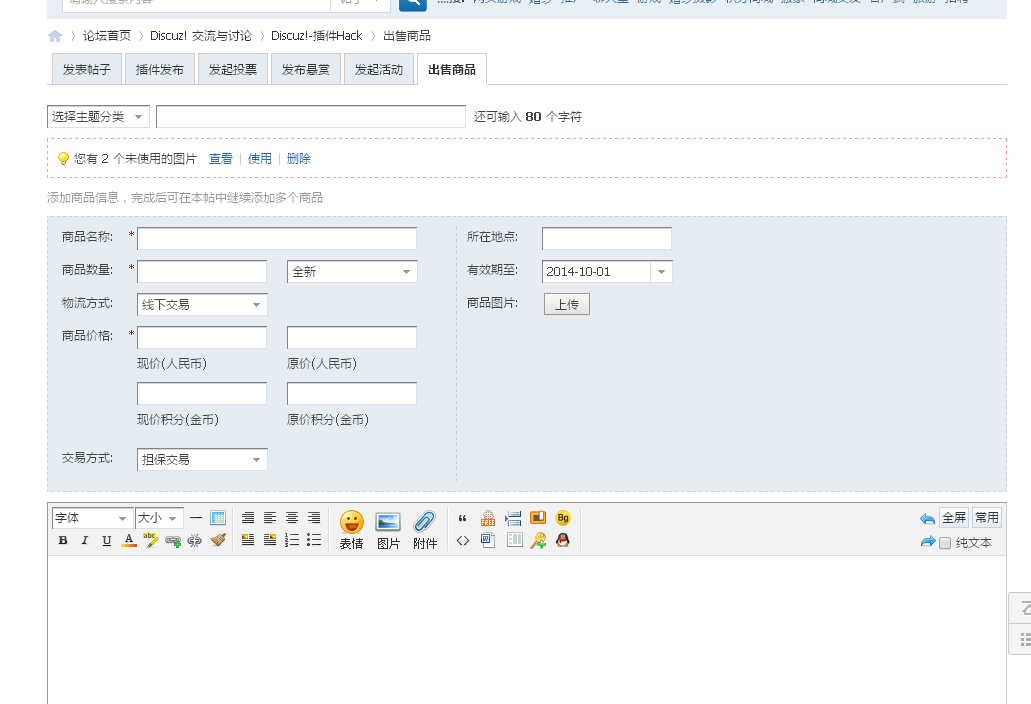Screen dimensions: 1031x704
Task: Click the QQ penguin icon
Action: click(563, 540)
